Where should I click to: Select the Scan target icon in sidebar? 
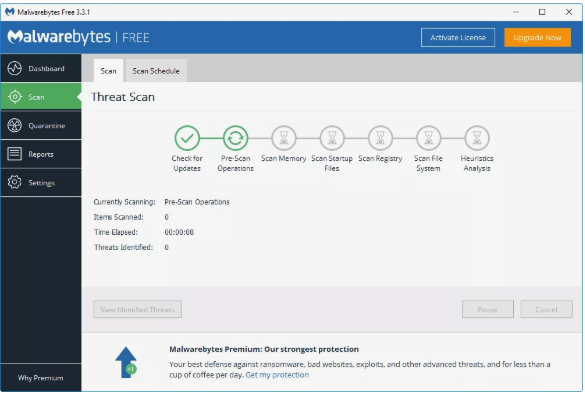15,97
